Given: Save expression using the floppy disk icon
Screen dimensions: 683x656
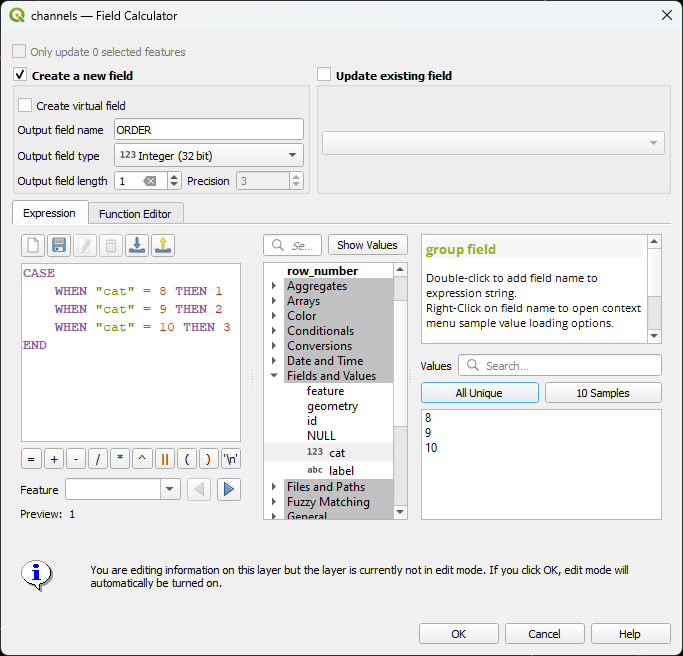Looking at the screenshot, I should [x=59, y=245].
